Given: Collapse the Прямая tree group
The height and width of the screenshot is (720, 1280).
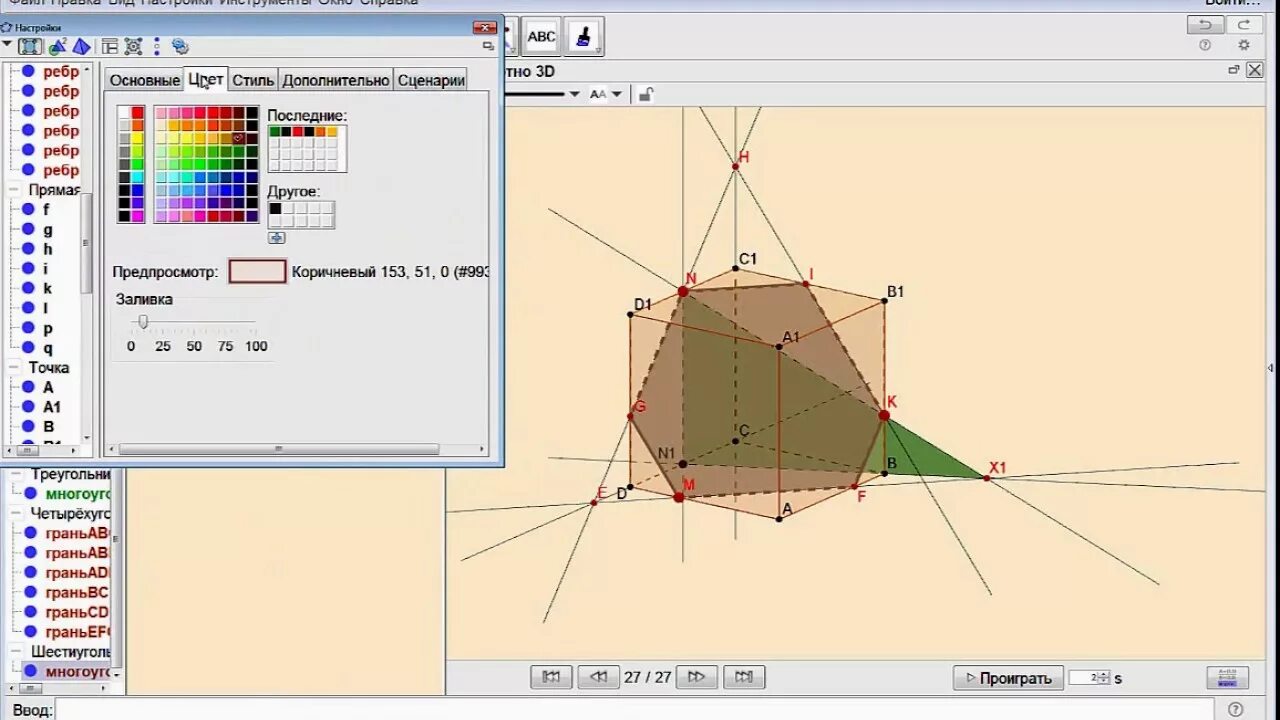Looking at the screenshot, I should pyautogui.click(x=15, y=189).
